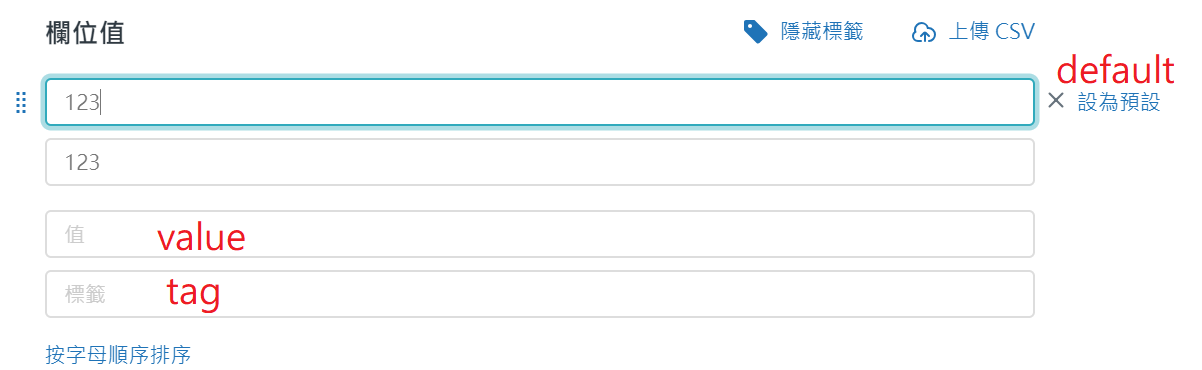Viewport: 1202px width, 370px height.
Task: Focus the highlighted value field containing 123
Action: pos(540,102)
